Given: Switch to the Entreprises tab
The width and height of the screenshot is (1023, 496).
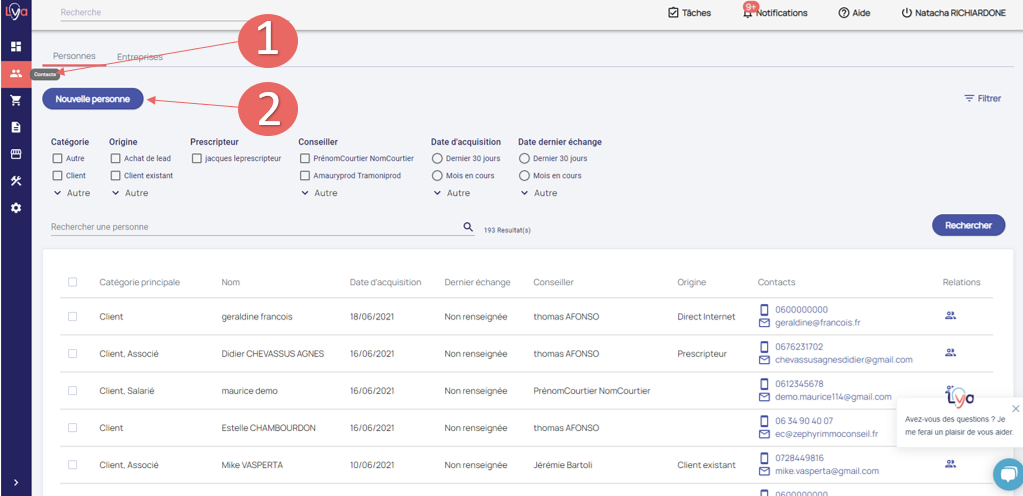Looking at the screenshot, I should pos(139,57).
